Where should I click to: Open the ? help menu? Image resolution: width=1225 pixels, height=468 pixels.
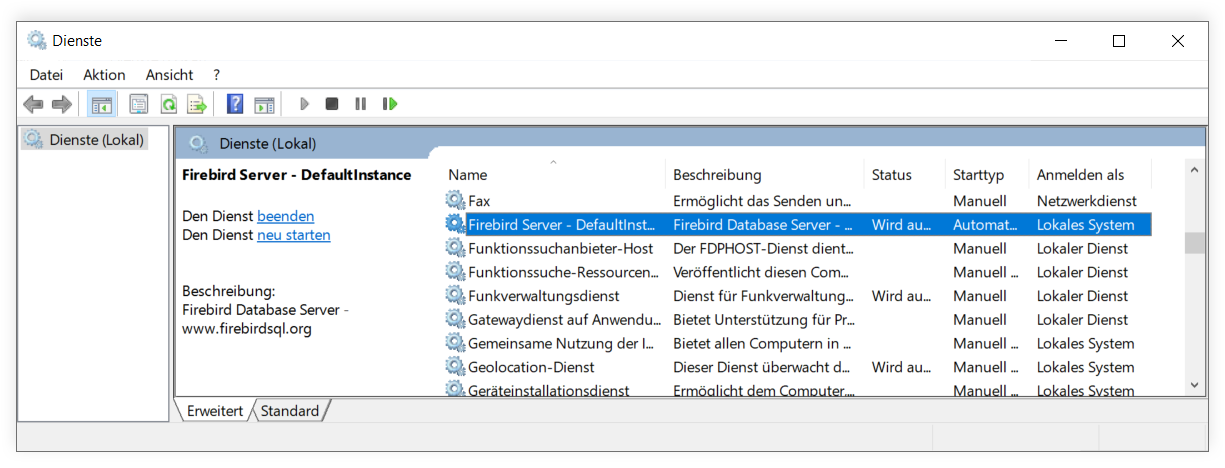[x=216, y=75]
